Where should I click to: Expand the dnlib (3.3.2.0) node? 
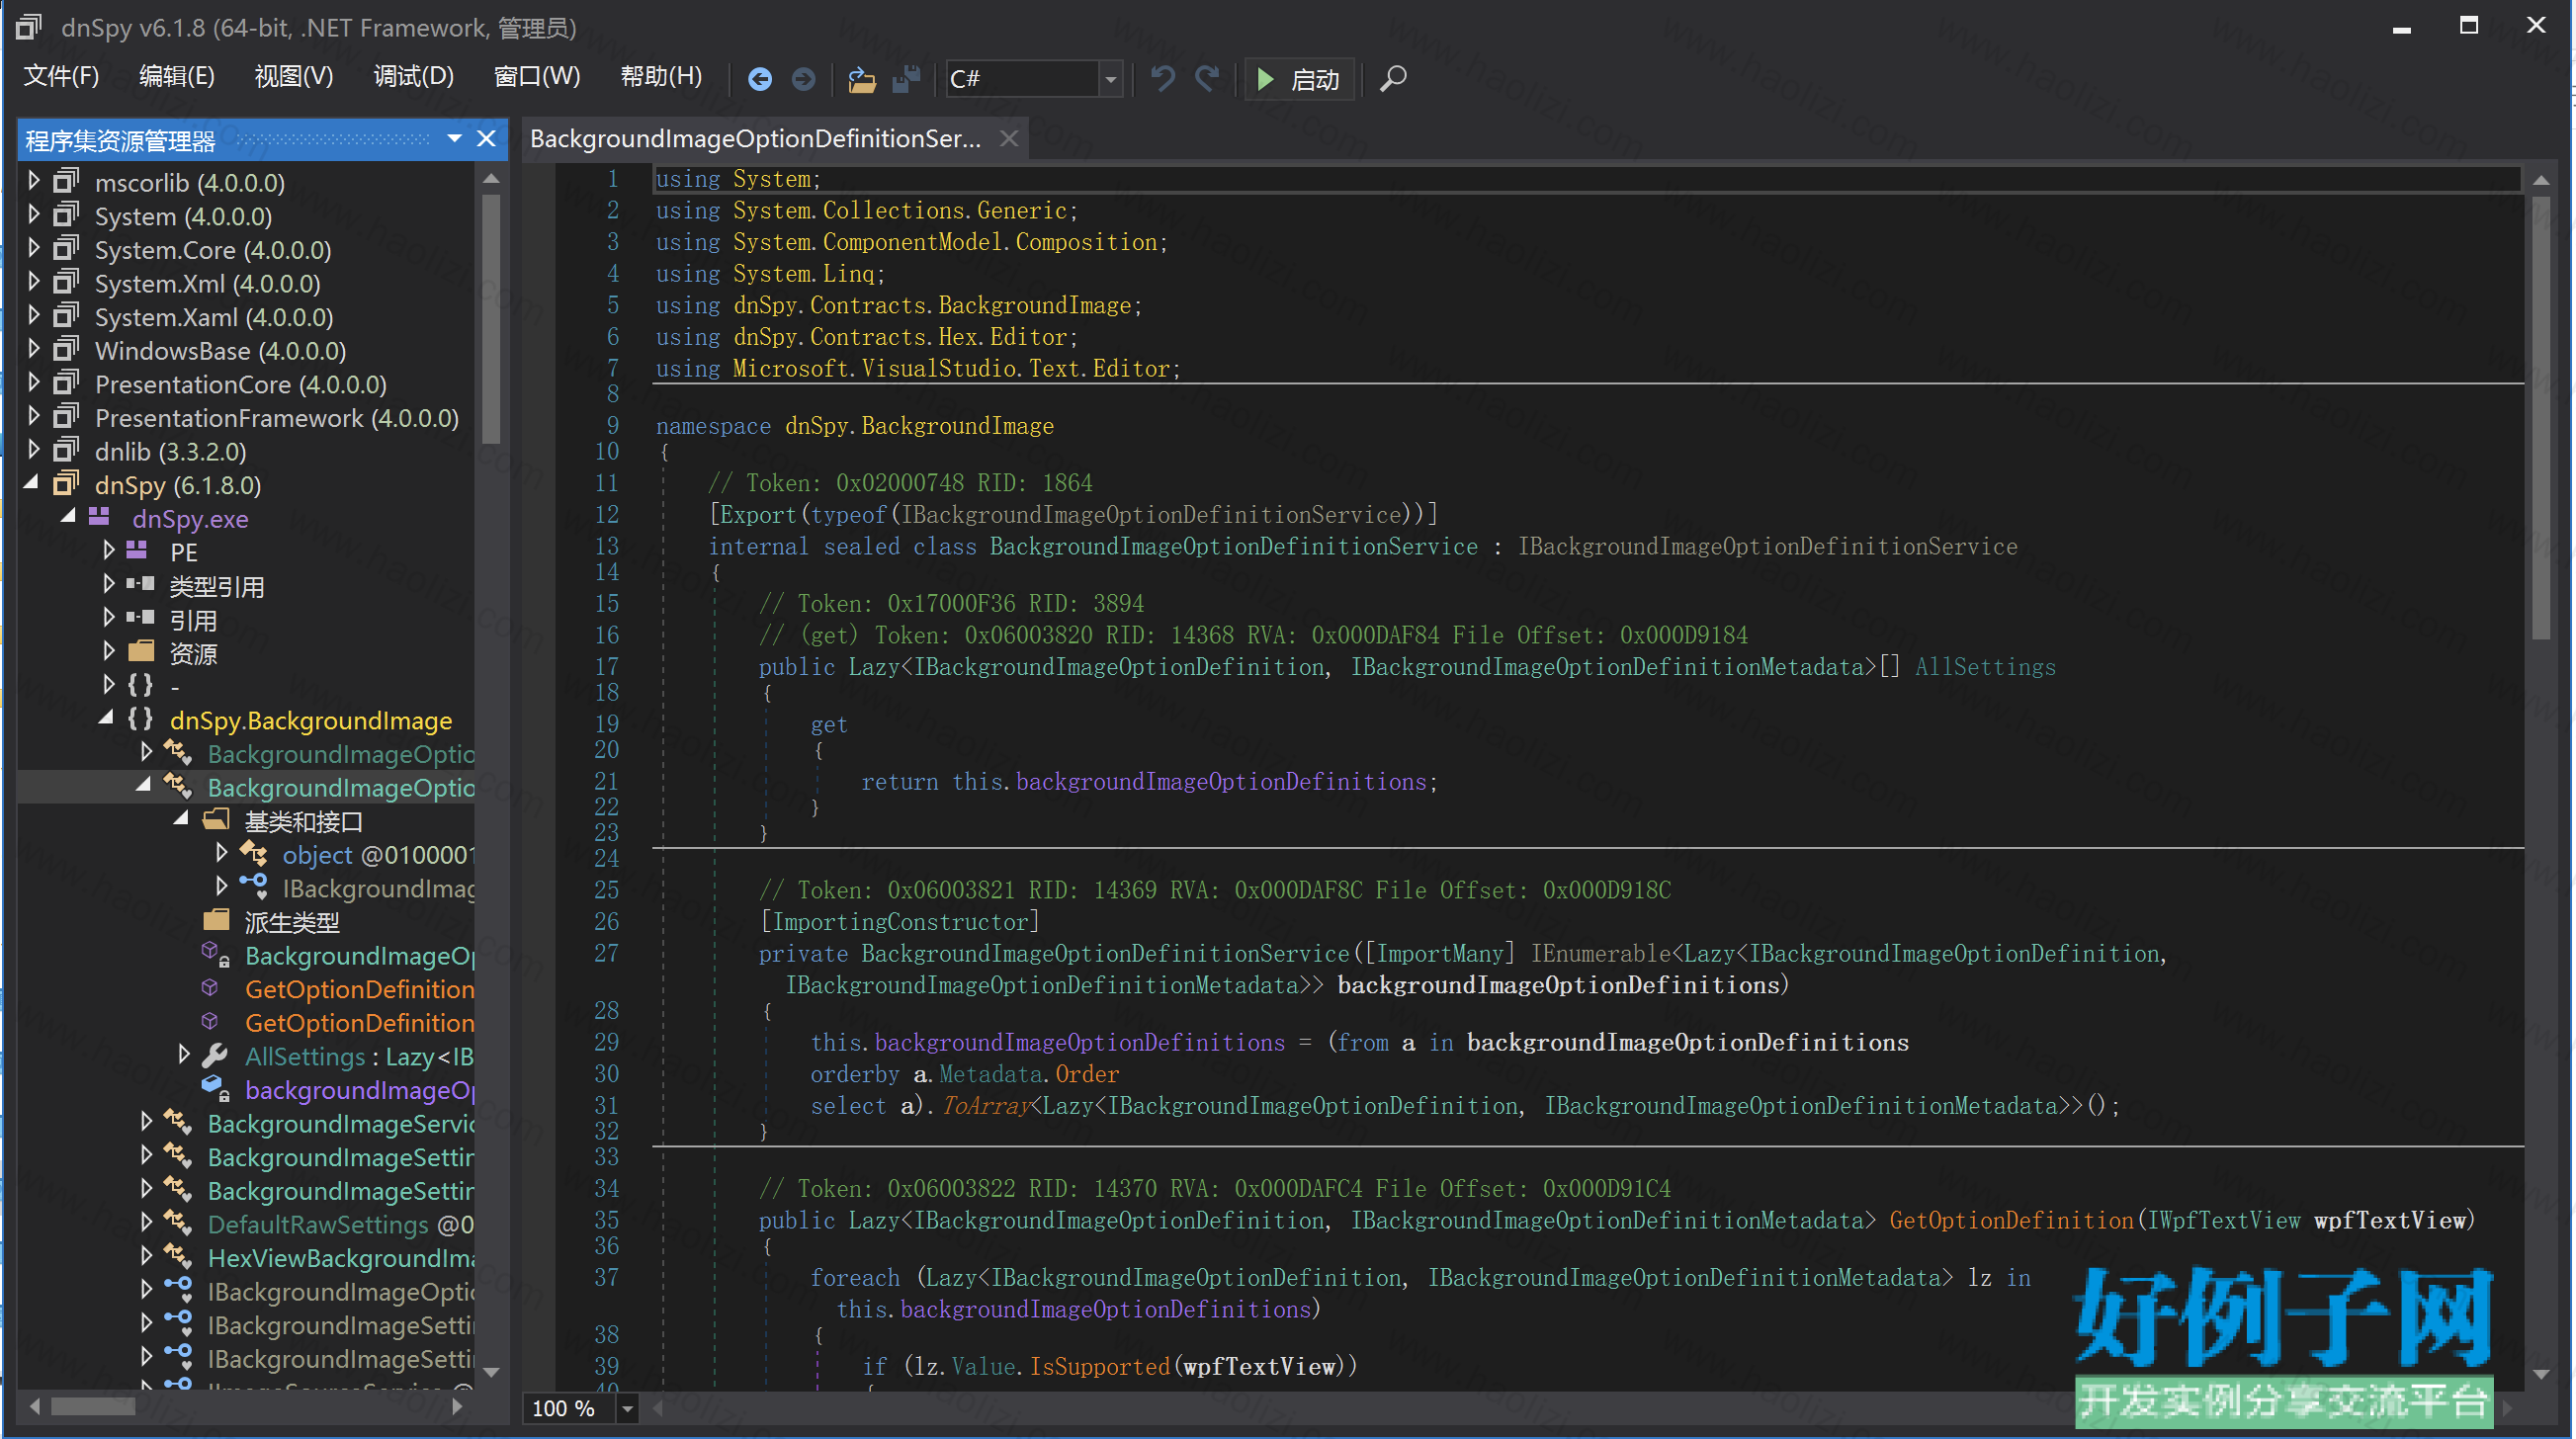pyautogui.click(x=34, y=450)
